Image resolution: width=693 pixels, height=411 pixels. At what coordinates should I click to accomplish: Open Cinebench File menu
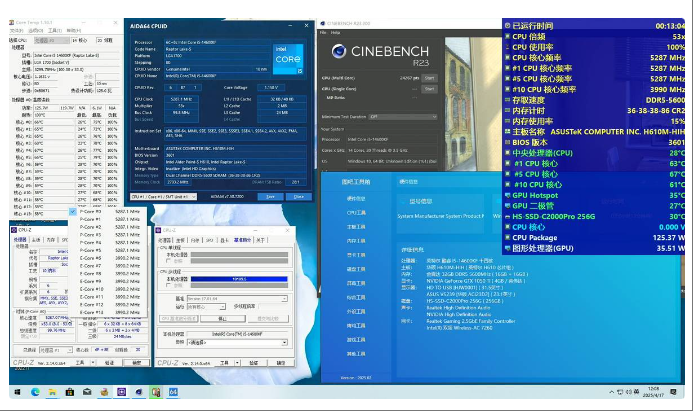pos(323,33)
